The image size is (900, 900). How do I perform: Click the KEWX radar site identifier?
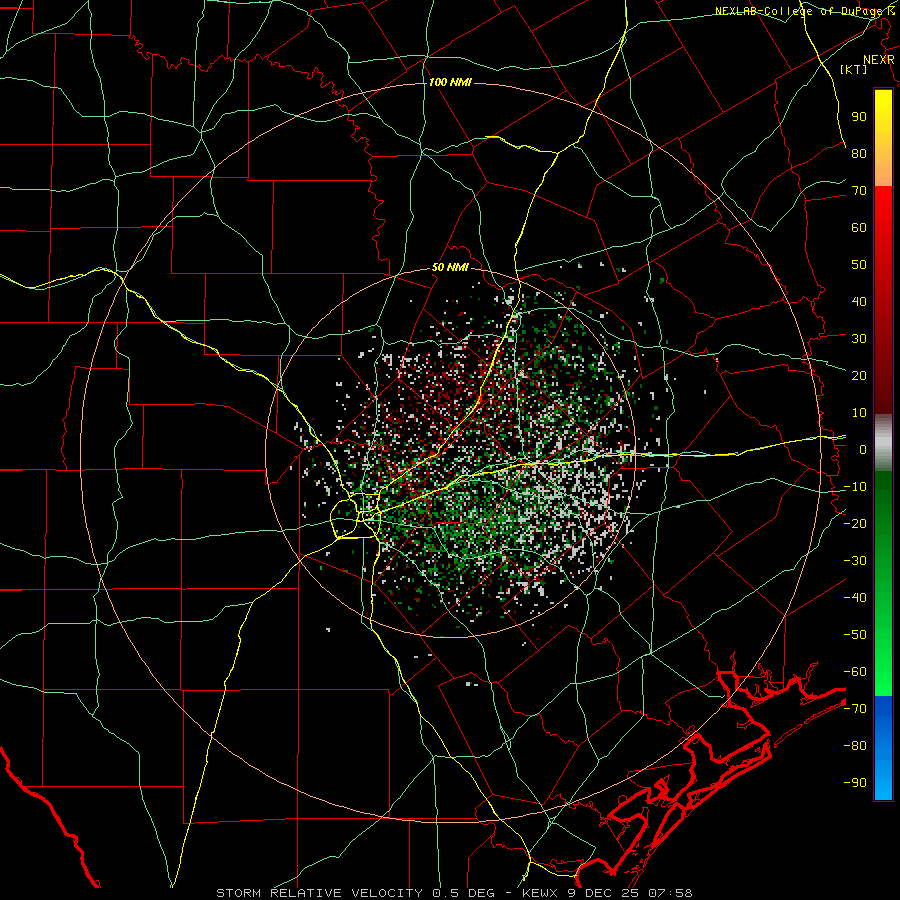click(x=541, y=893)
